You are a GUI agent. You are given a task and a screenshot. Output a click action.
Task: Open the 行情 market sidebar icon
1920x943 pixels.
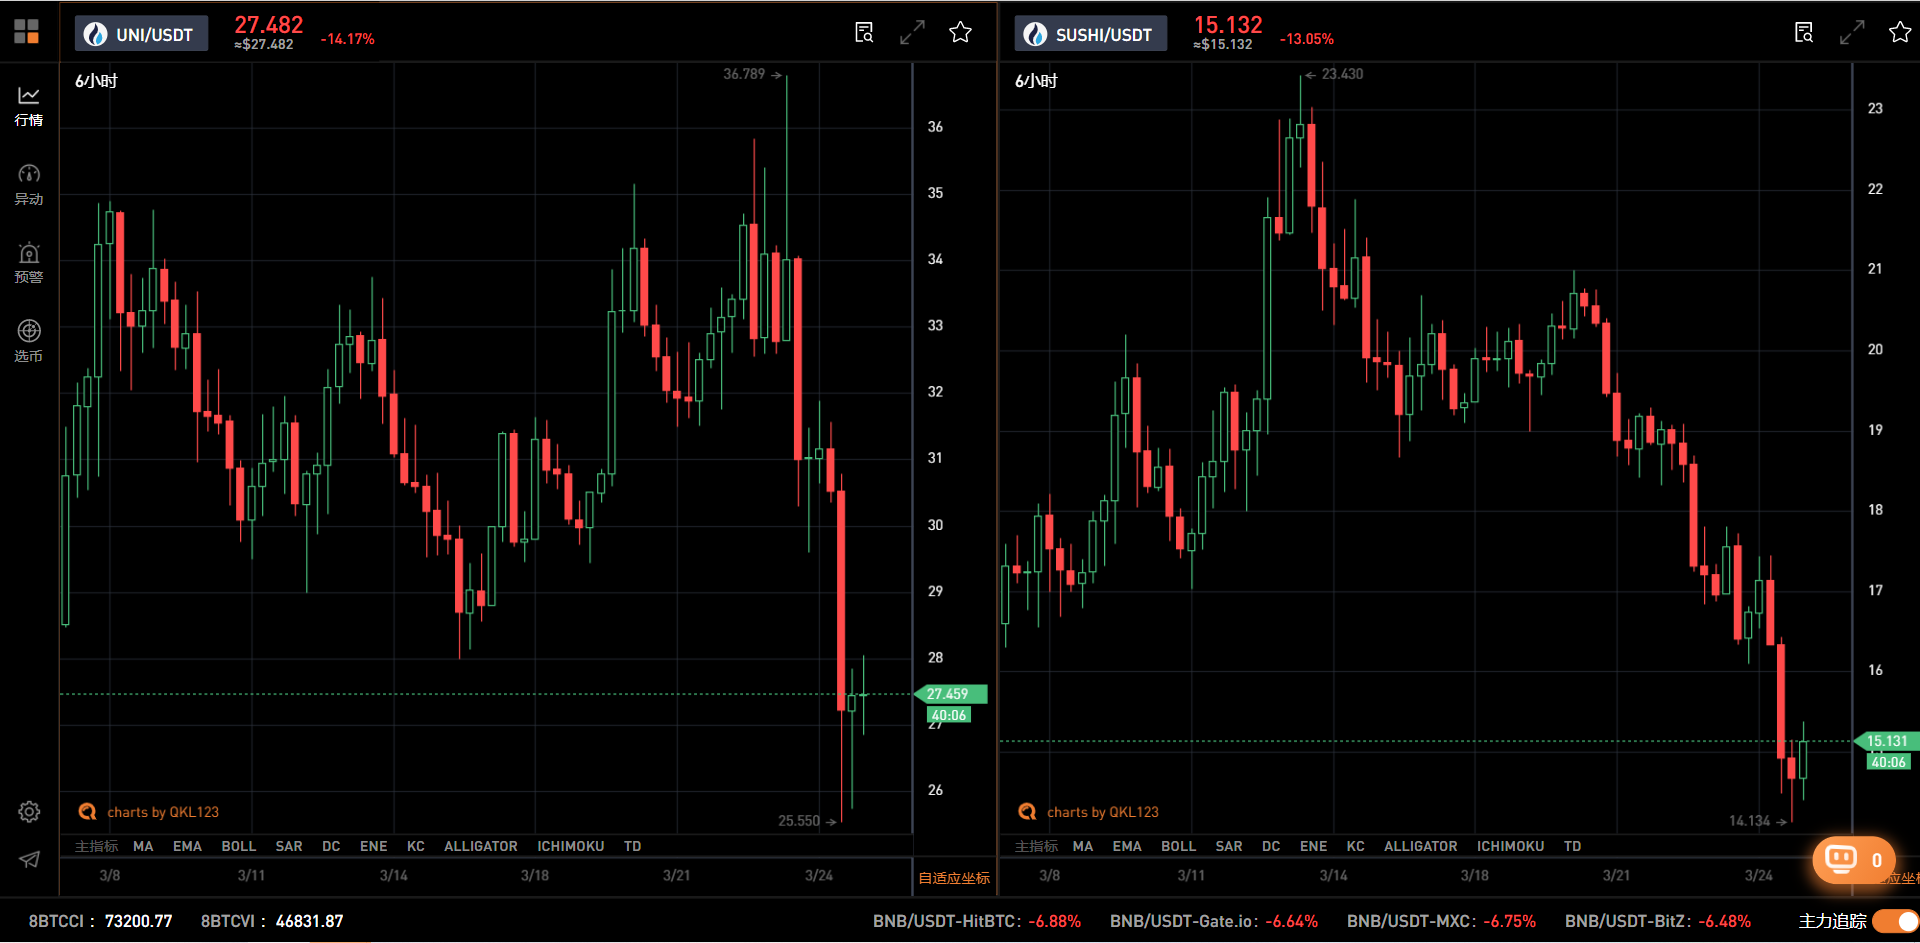(29, 105)
